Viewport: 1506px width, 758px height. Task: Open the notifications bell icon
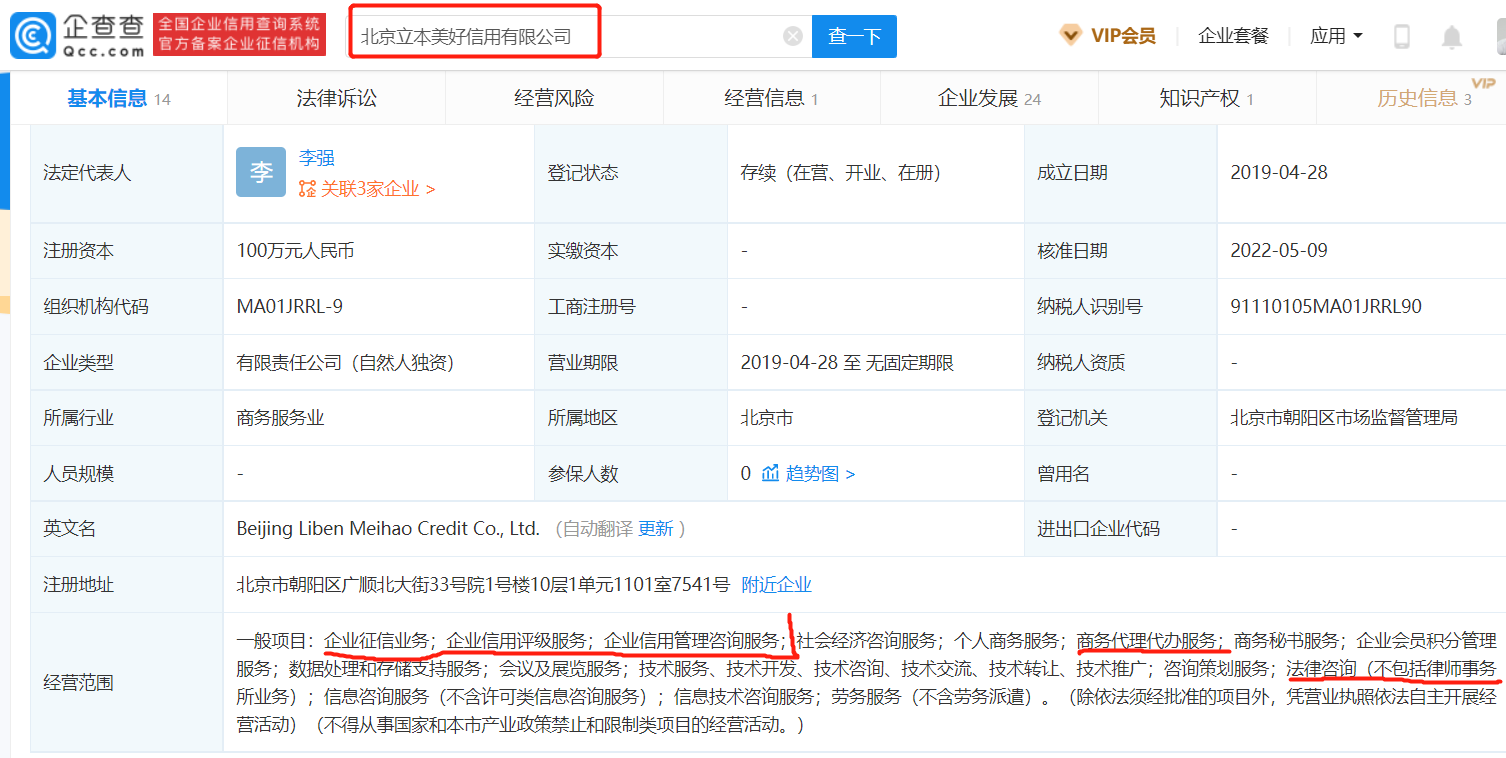coord(1451,37)
